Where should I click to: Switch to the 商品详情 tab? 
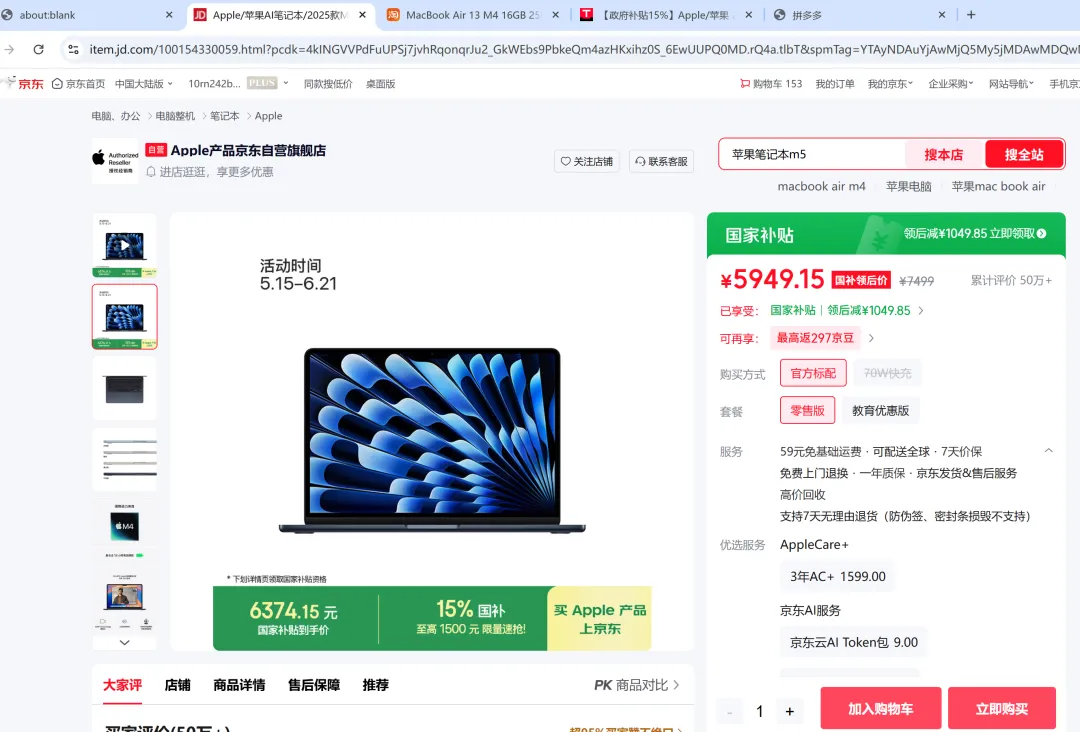(239, 685)
